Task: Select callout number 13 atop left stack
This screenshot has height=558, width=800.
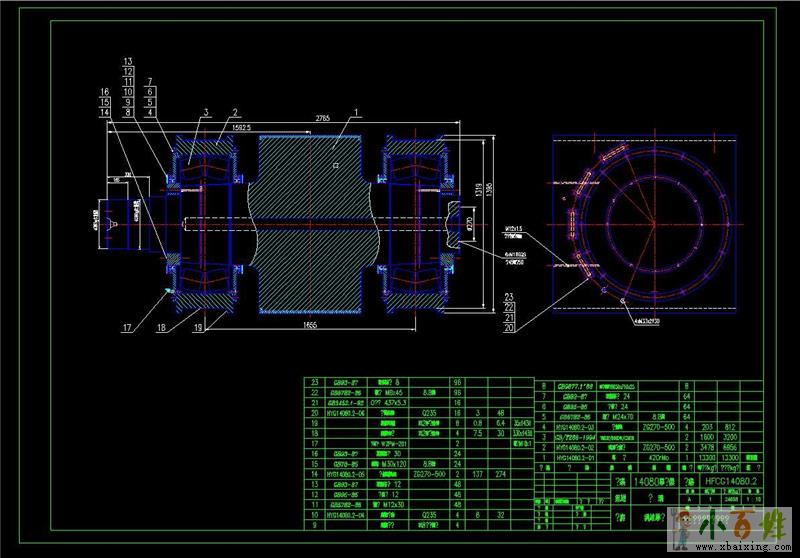Action: pos(128,62)
